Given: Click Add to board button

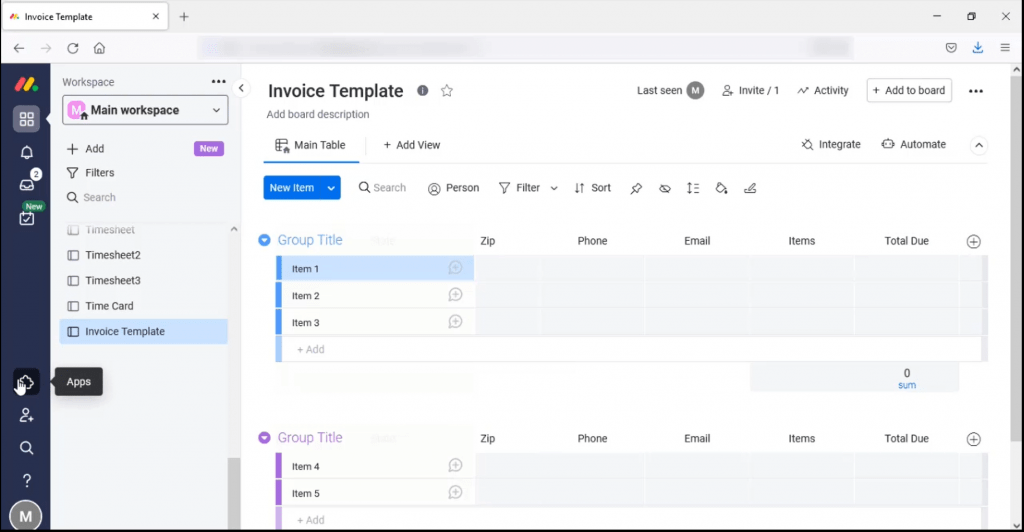Looking at the screenshot, I should click(908, 91).
